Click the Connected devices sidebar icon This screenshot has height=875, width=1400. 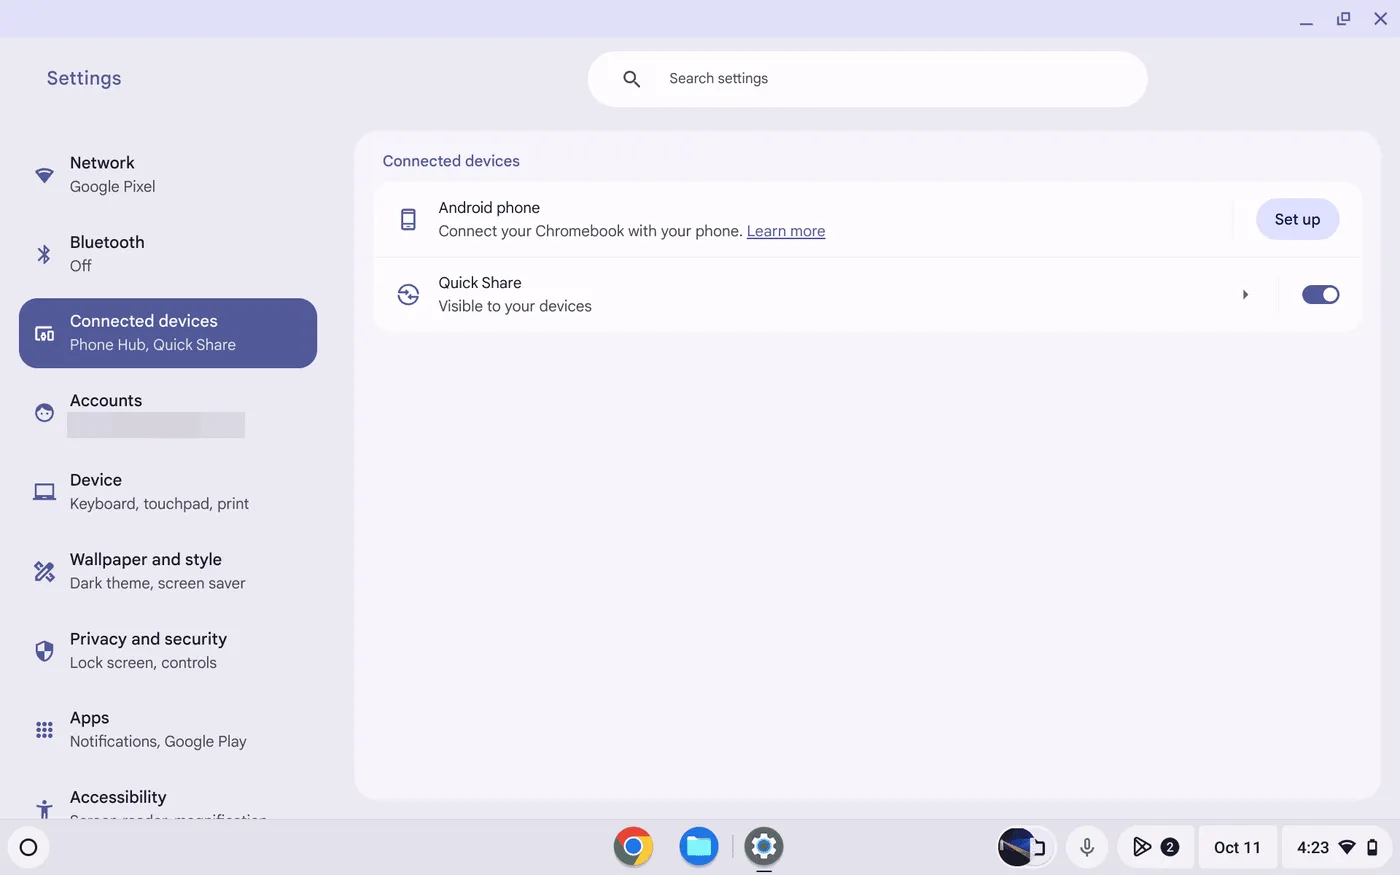44,334
